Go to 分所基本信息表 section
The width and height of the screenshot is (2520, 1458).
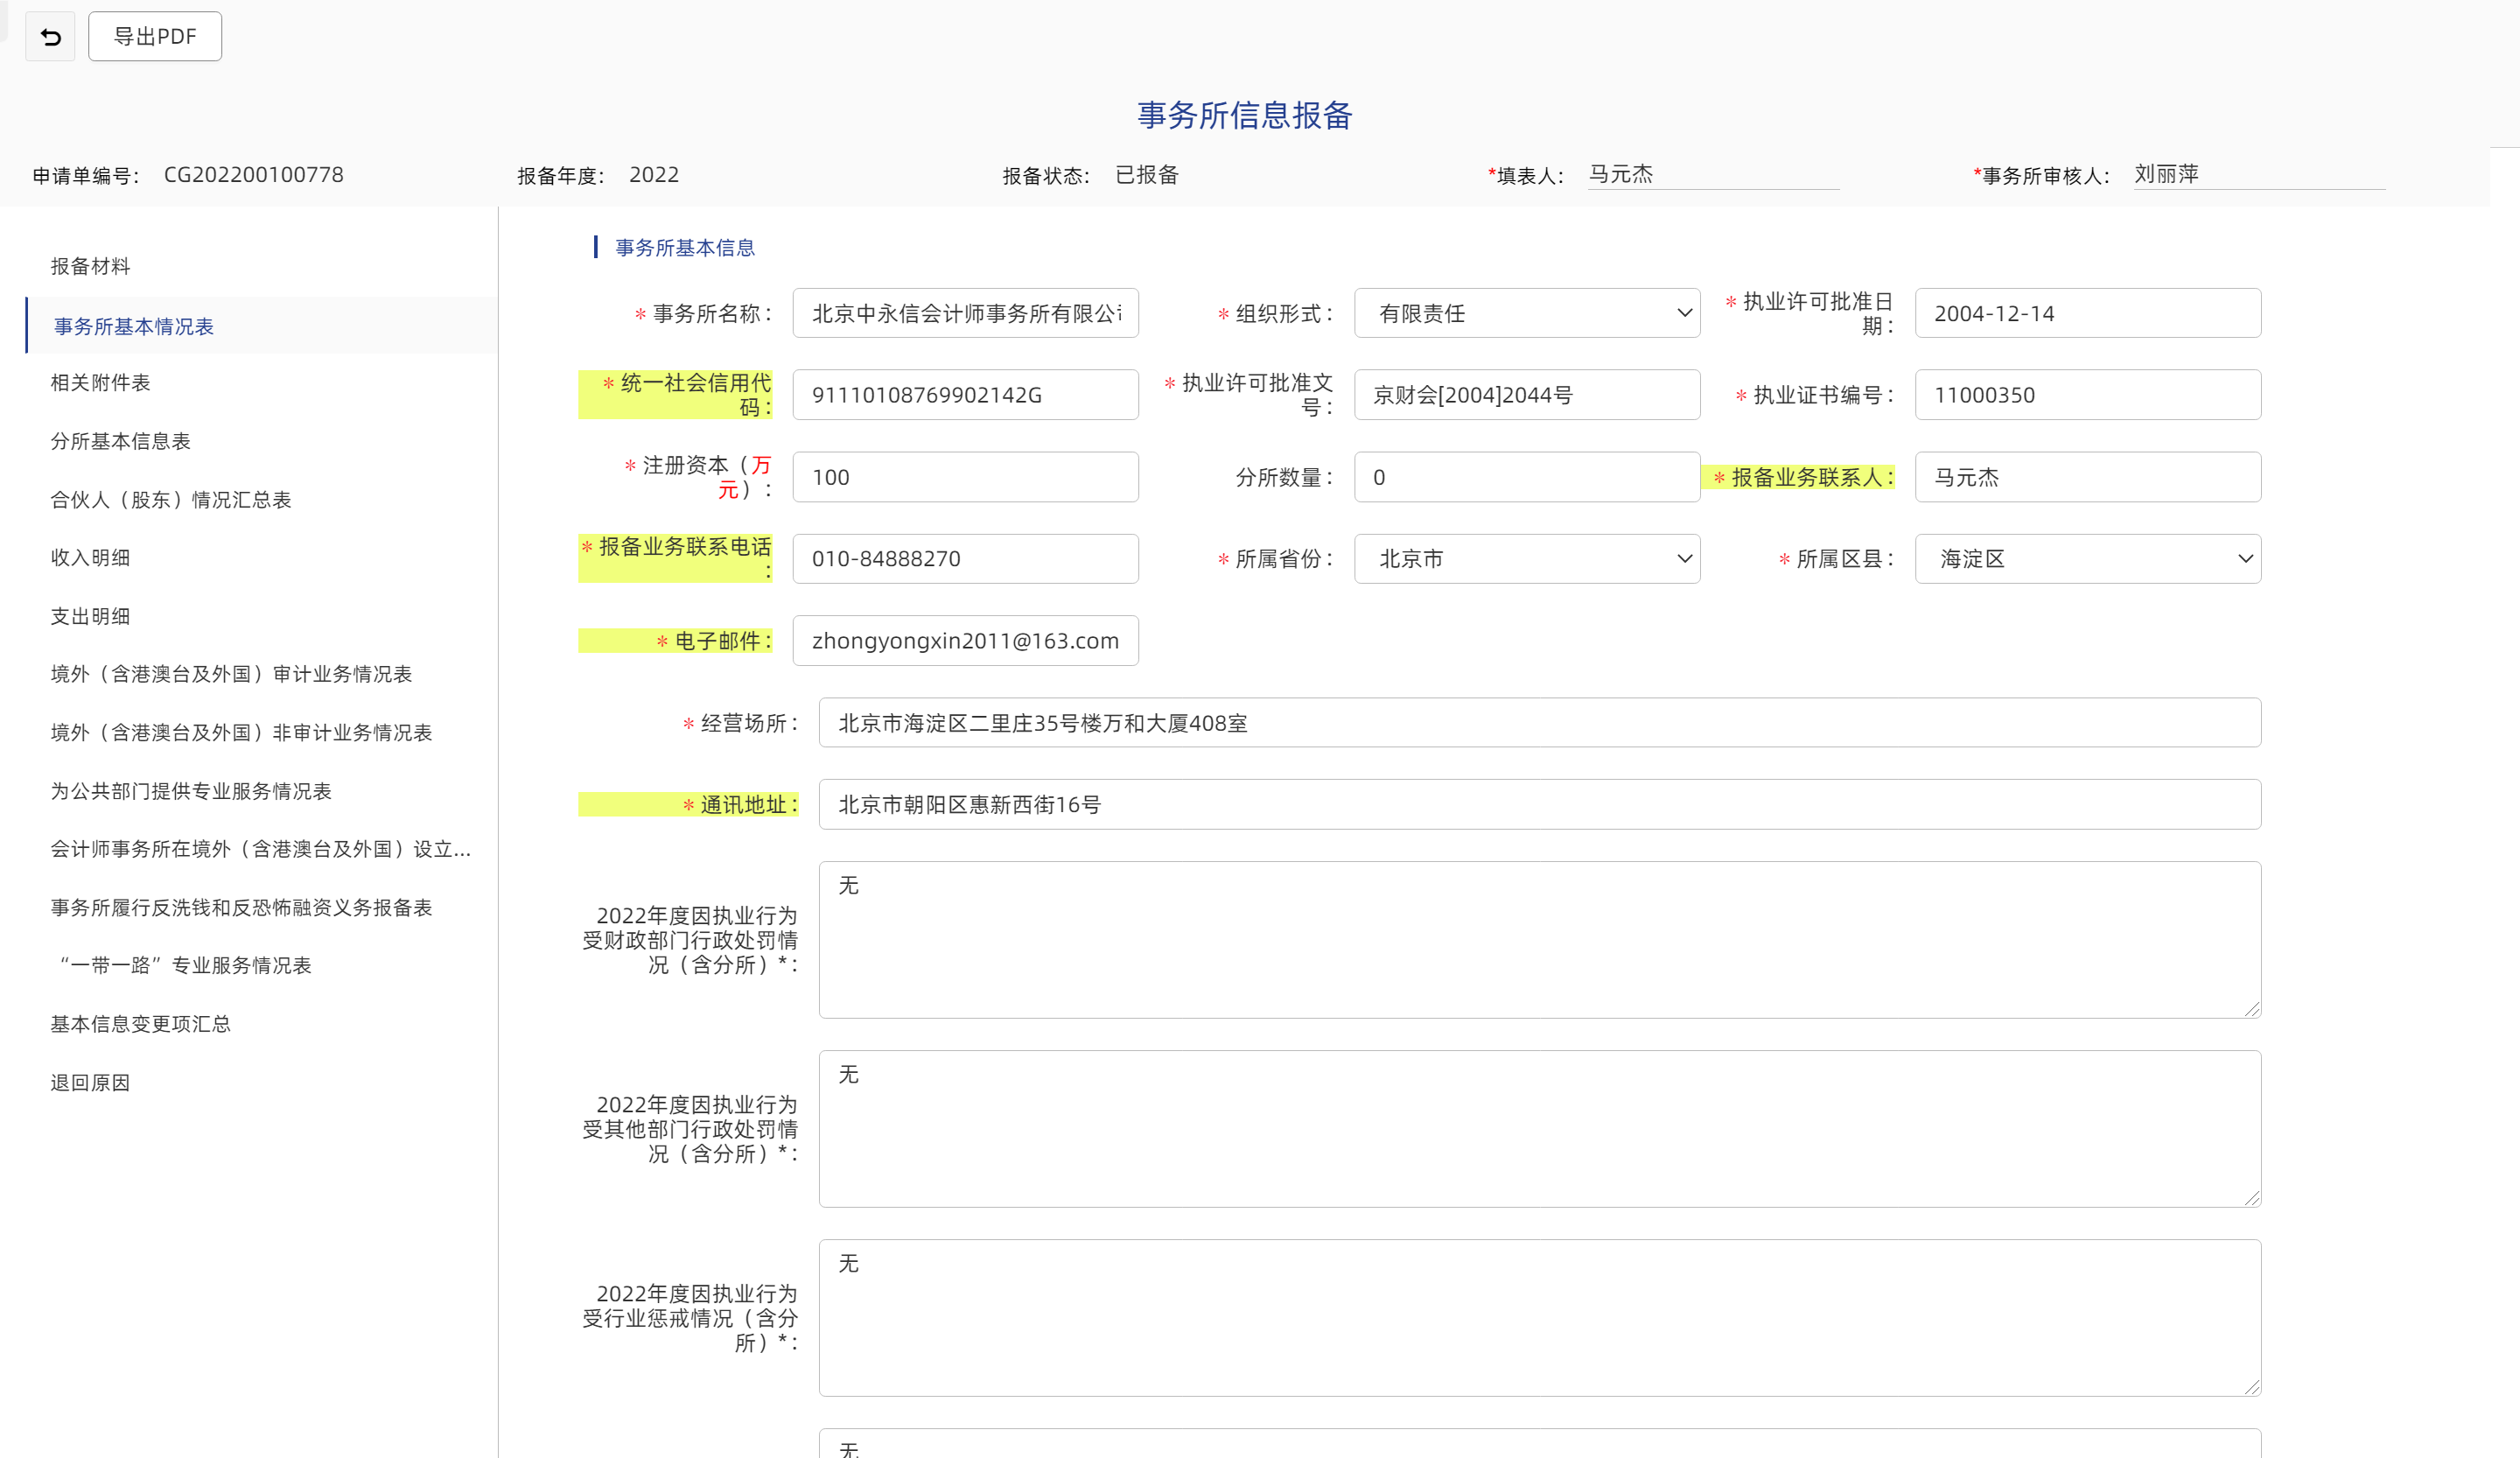click(120, 441)
